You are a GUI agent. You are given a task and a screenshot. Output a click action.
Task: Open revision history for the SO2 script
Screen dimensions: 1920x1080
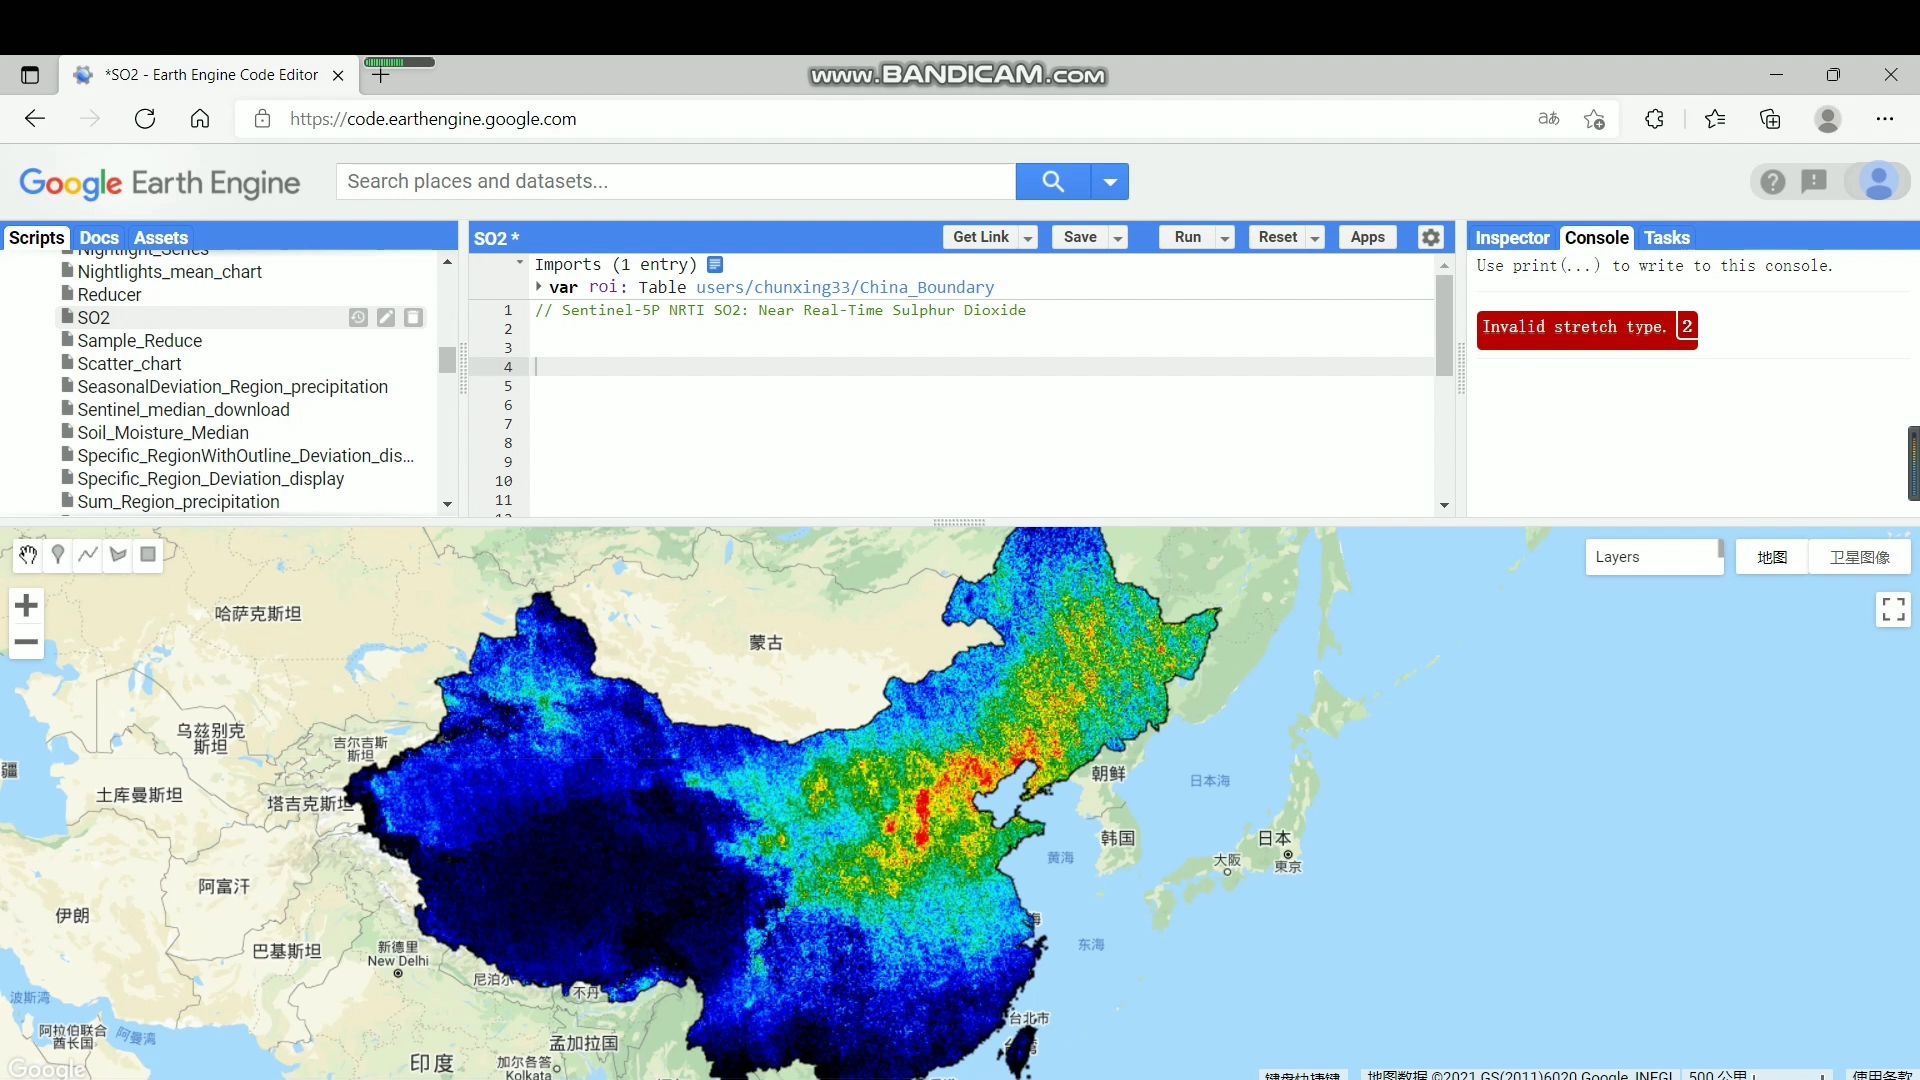(357, 317)
